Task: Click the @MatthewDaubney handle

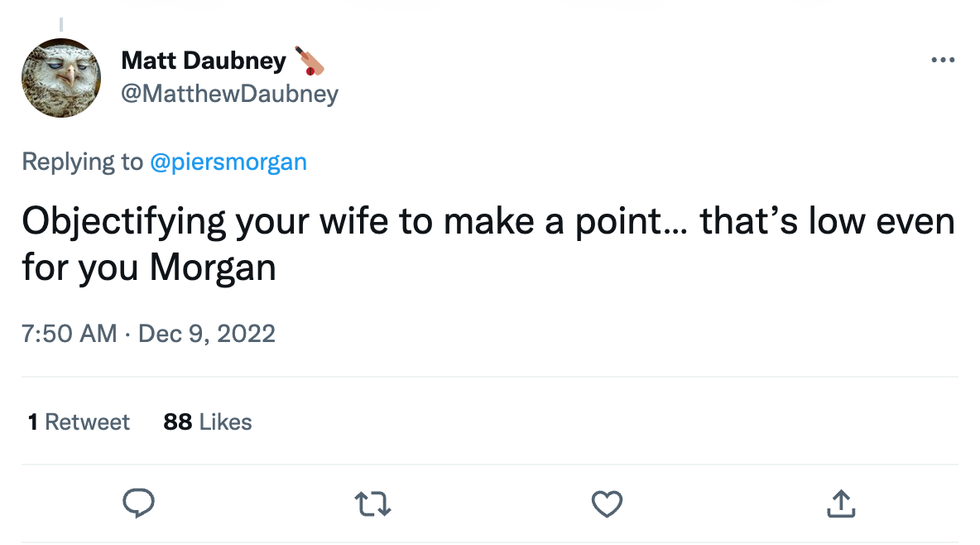Action: 229,94
